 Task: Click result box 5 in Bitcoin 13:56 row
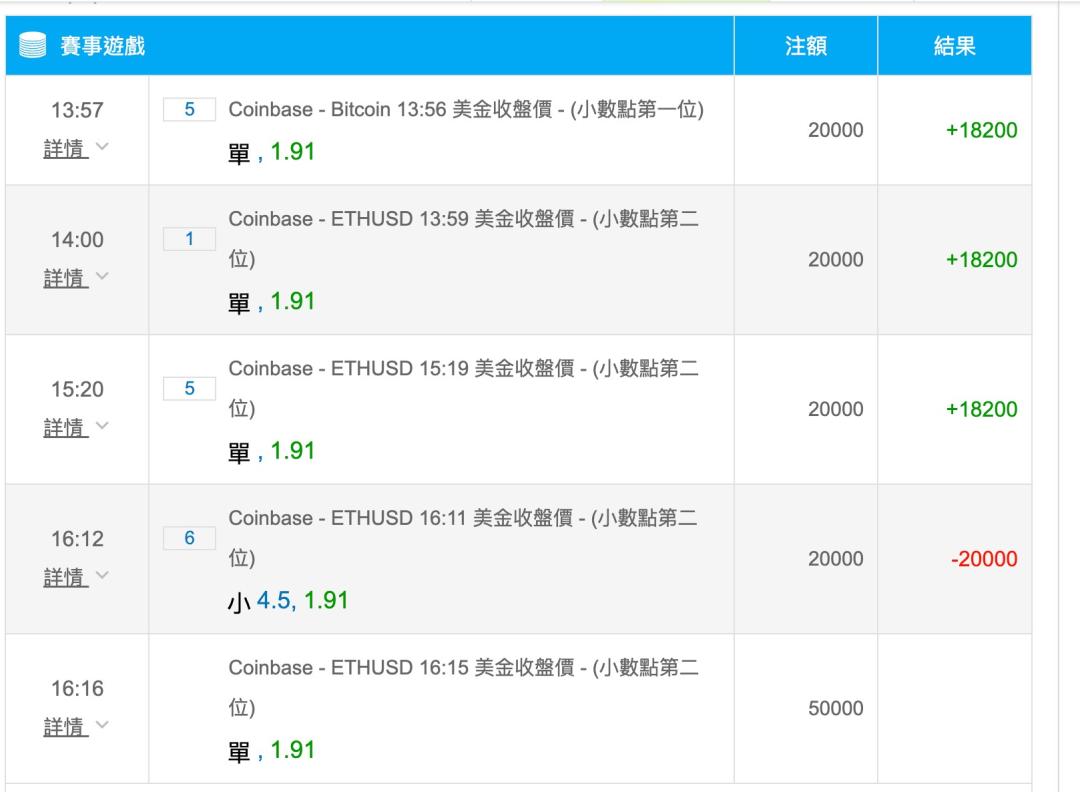[x=189, y=110]
